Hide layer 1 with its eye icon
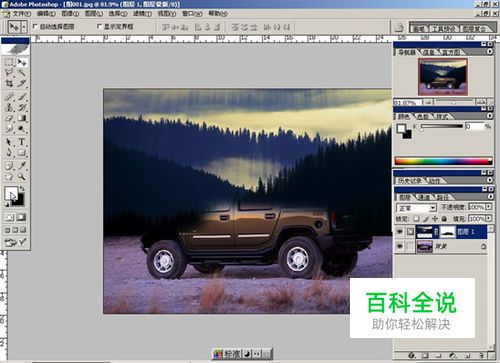This screenshot has height=363, width=500. pyautogui.click(x=400, y=231)
